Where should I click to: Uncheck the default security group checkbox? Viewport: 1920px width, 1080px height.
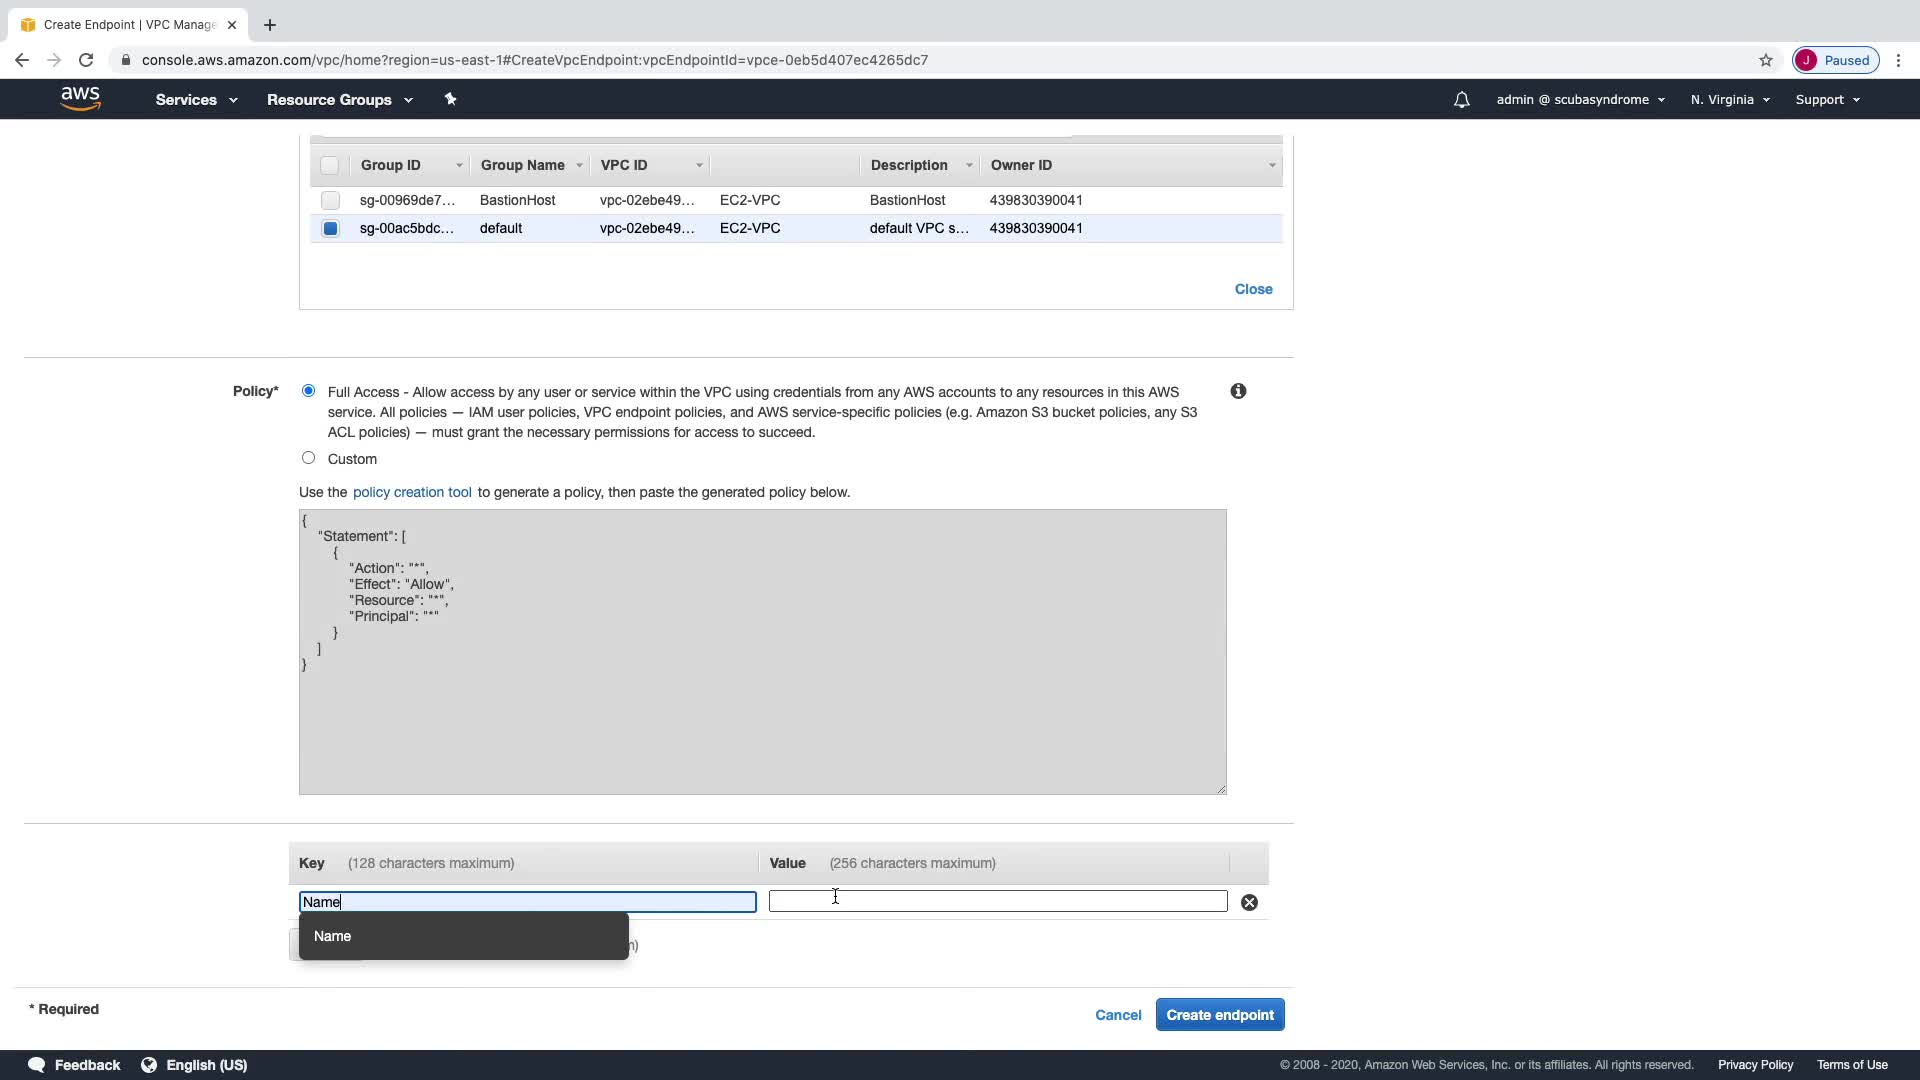[330, 228]
